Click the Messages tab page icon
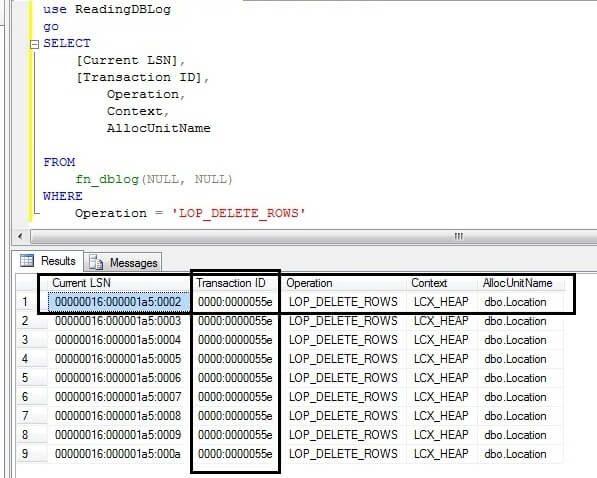 click(x=96, y=262)
